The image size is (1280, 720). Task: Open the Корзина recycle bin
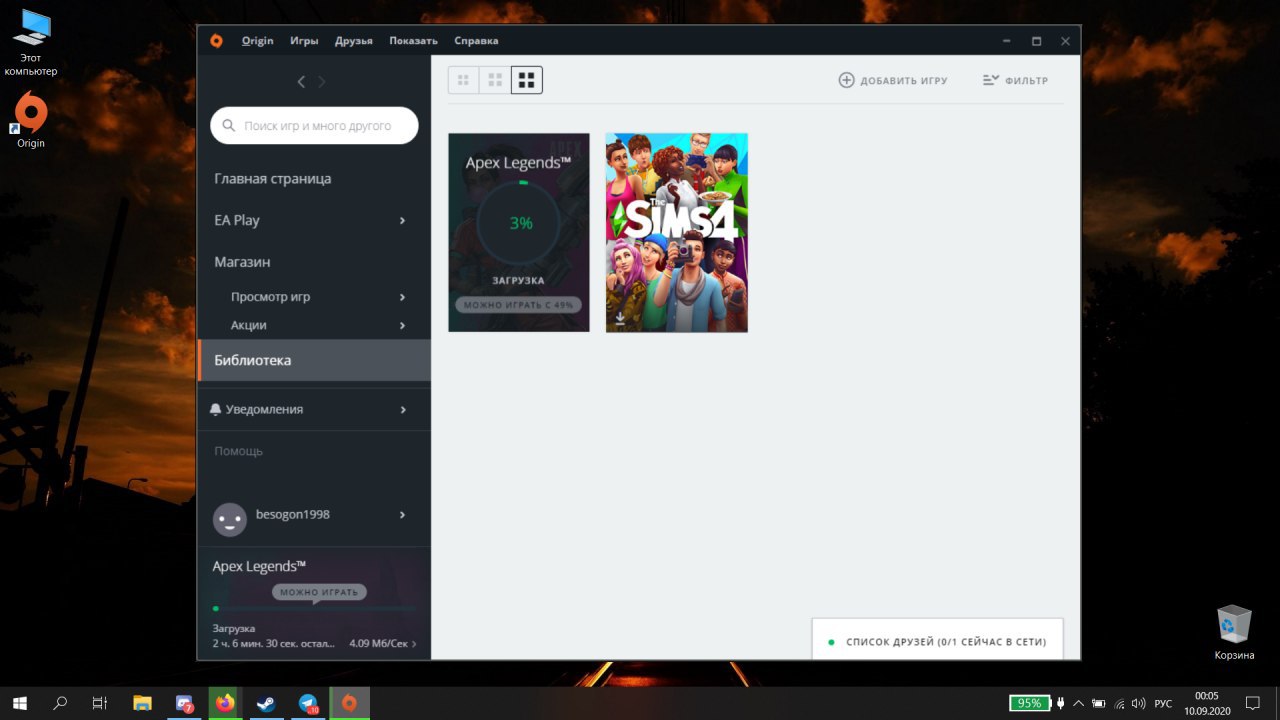pos(1235,633)
